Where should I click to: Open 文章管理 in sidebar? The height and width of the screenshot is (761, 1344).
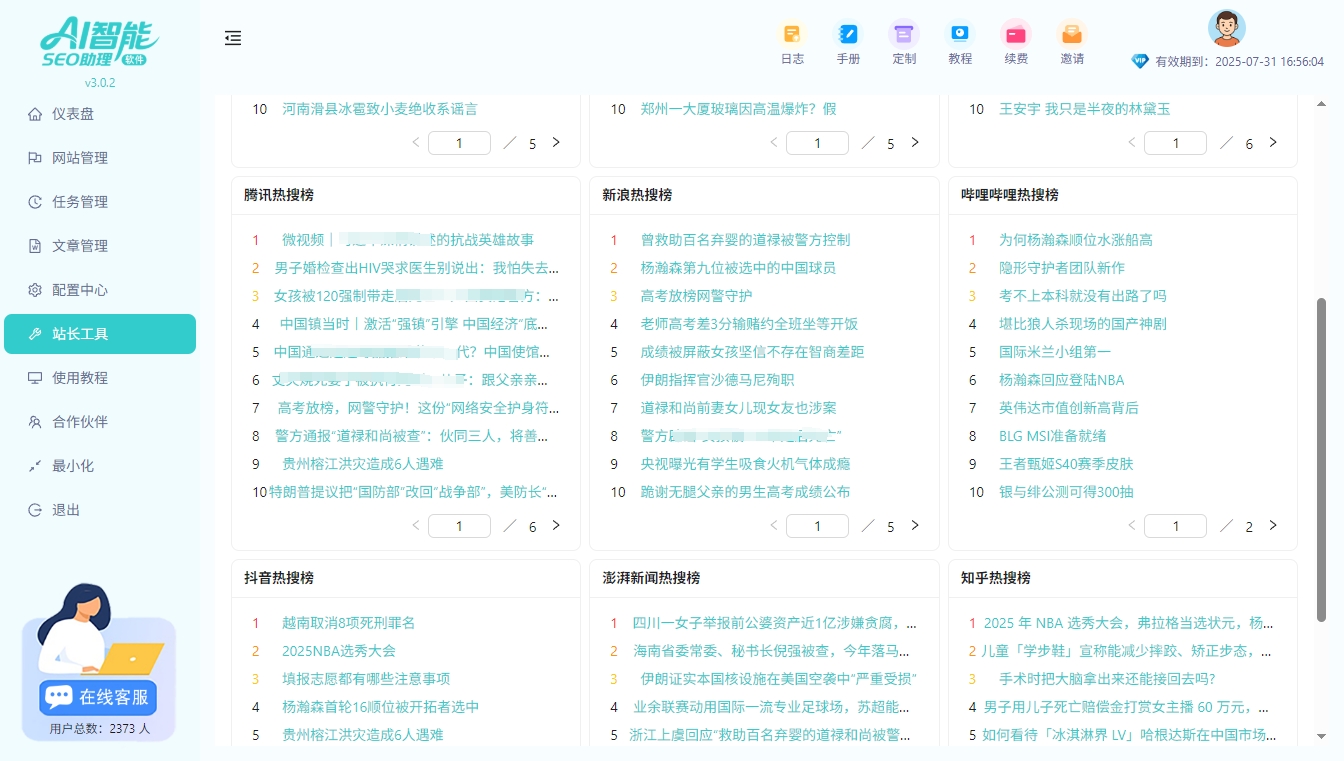point(100,246)
